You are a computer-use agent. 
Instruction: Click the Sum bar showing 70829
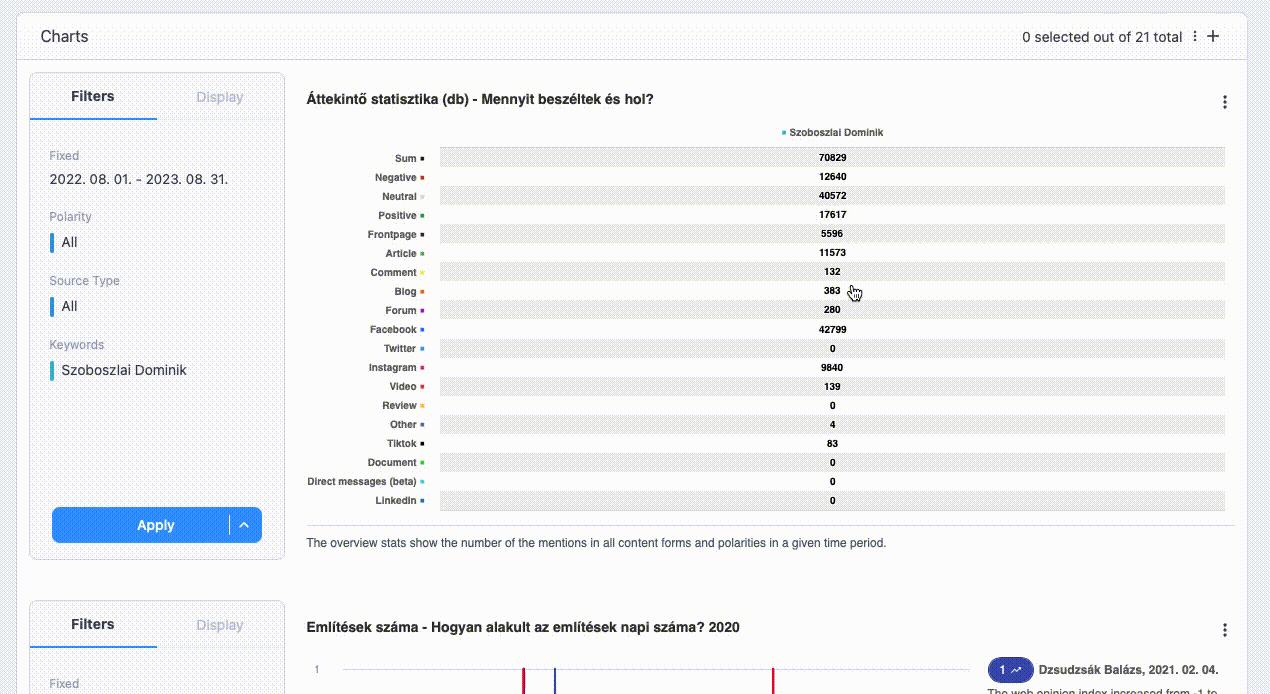point(830,157)
